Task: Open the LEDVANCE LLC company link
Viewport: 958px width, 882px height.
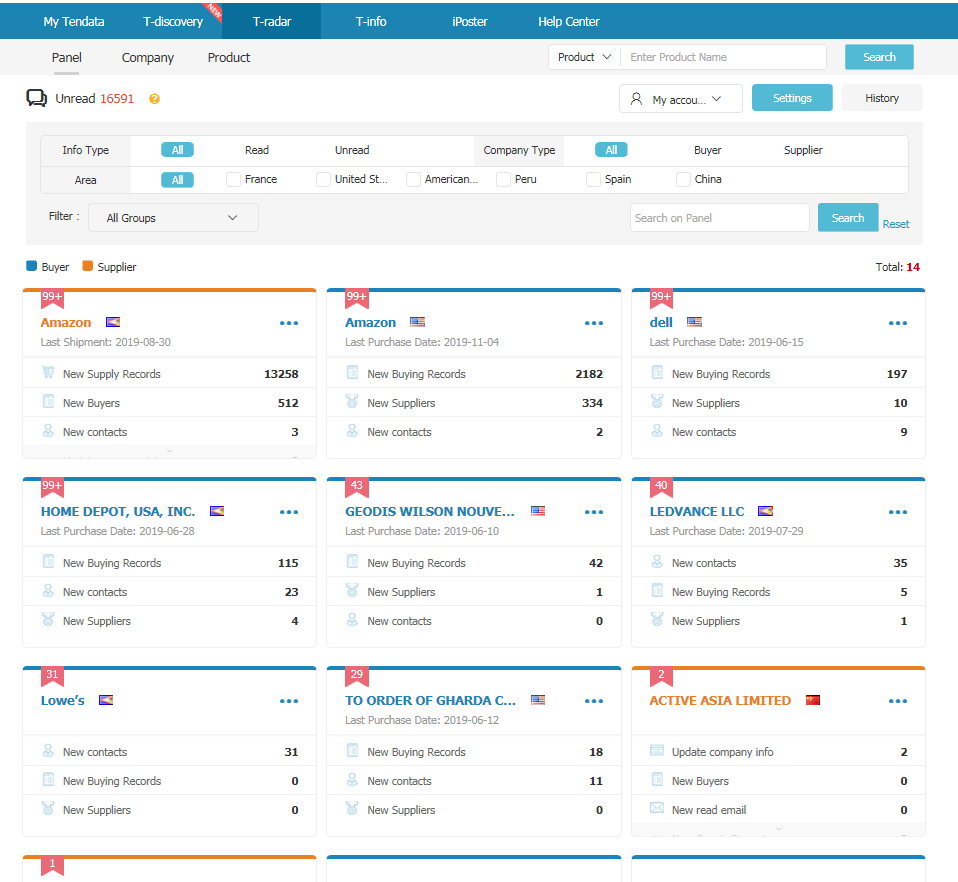Action: (x=697, y=512)
